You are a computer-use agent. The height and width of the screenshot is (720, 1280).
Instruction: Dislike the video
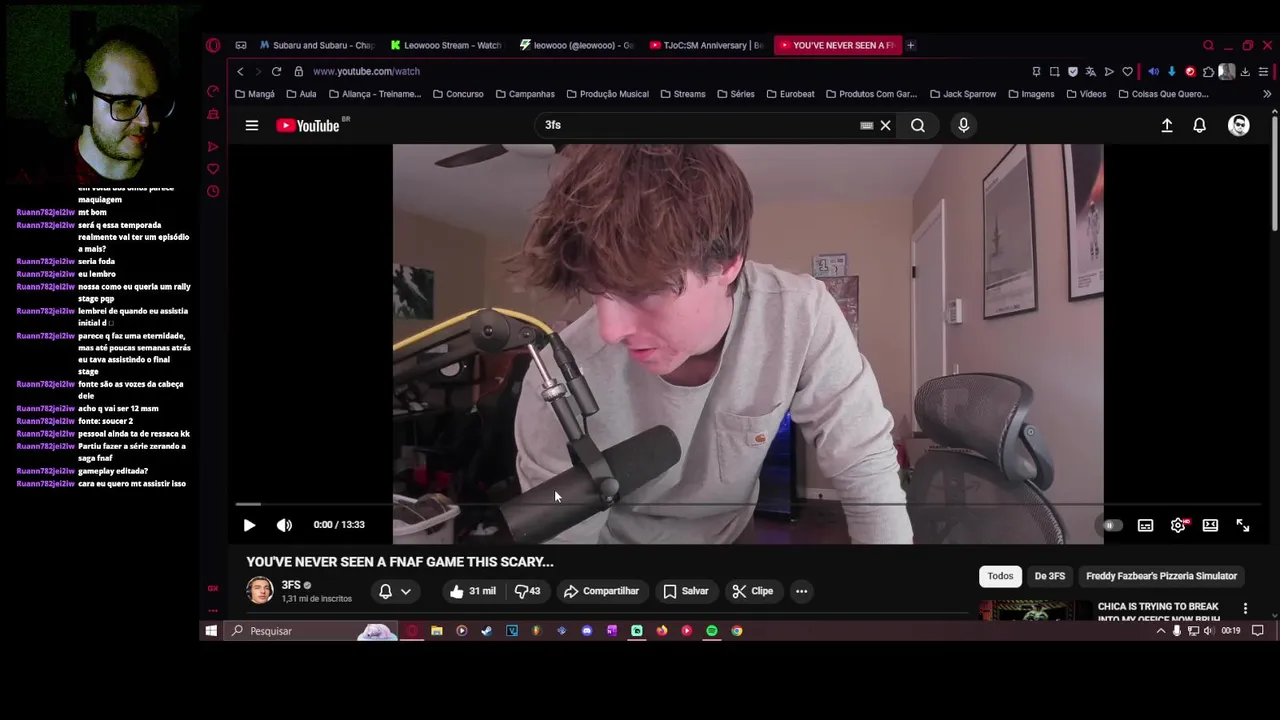point(527,591)
